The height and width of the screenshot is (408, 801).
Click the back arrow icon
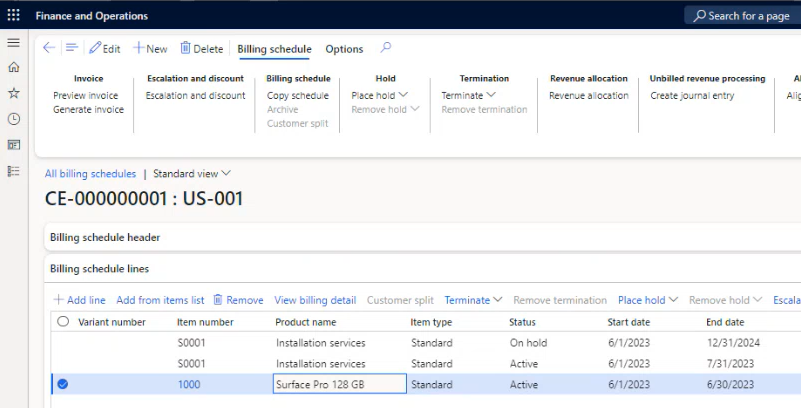(x=49, y=48)
